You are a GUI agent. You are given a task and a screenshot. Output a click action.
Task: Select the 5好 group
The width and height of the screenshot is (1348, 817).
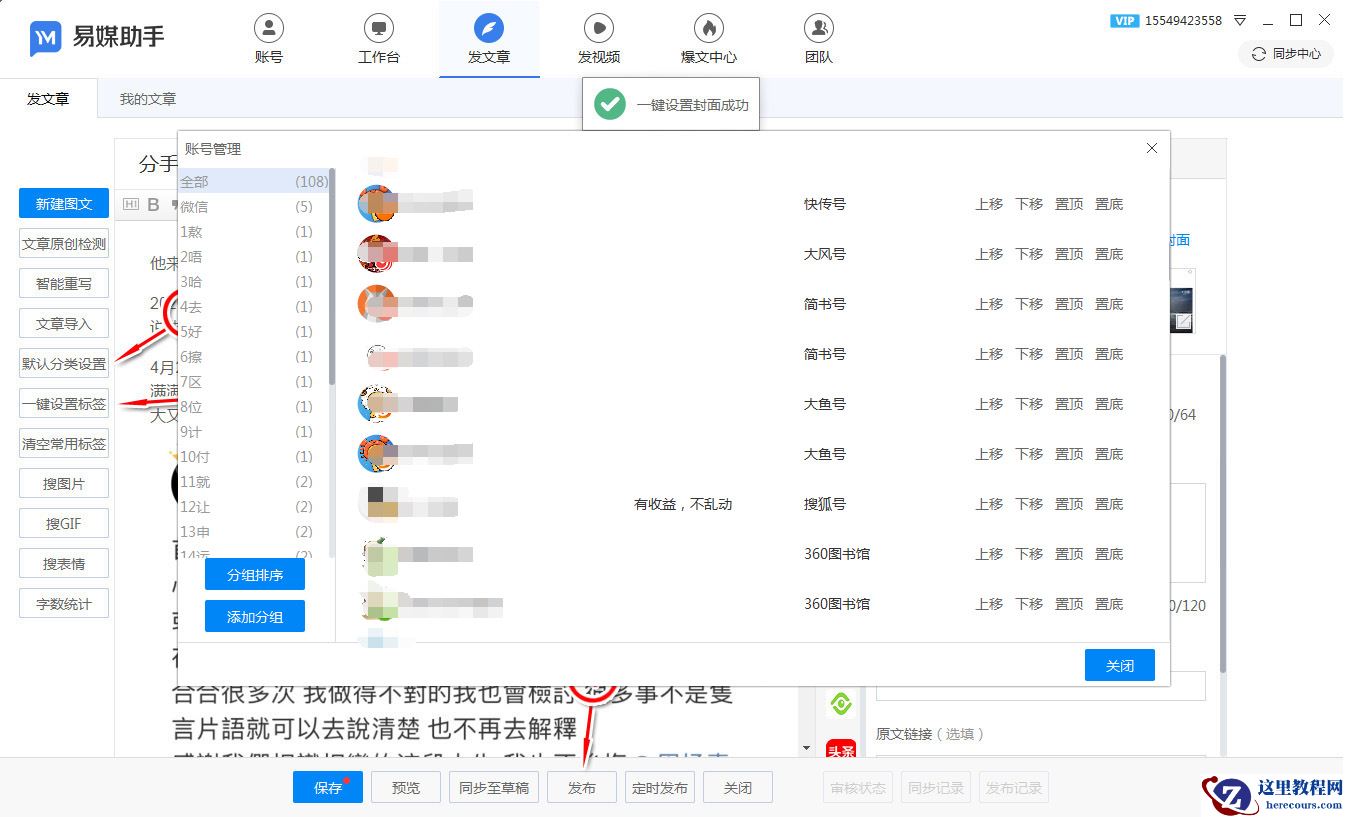pos(254,332)
